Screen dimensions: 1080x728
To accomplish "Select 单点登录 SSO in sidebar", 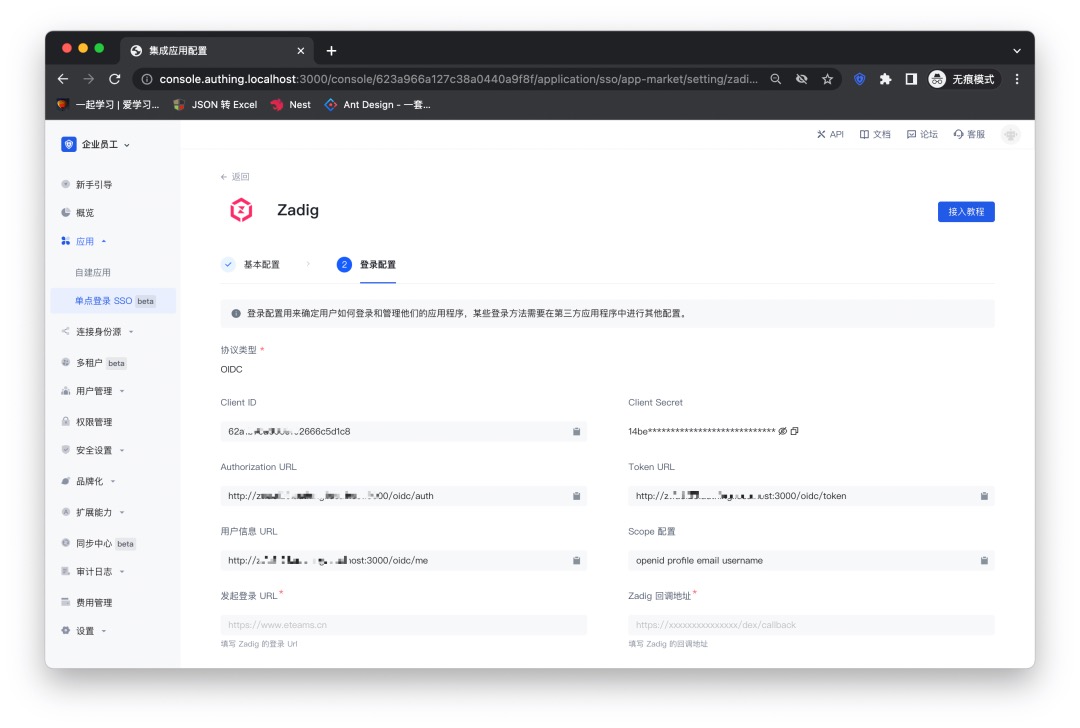I will [x=114, y=301].
